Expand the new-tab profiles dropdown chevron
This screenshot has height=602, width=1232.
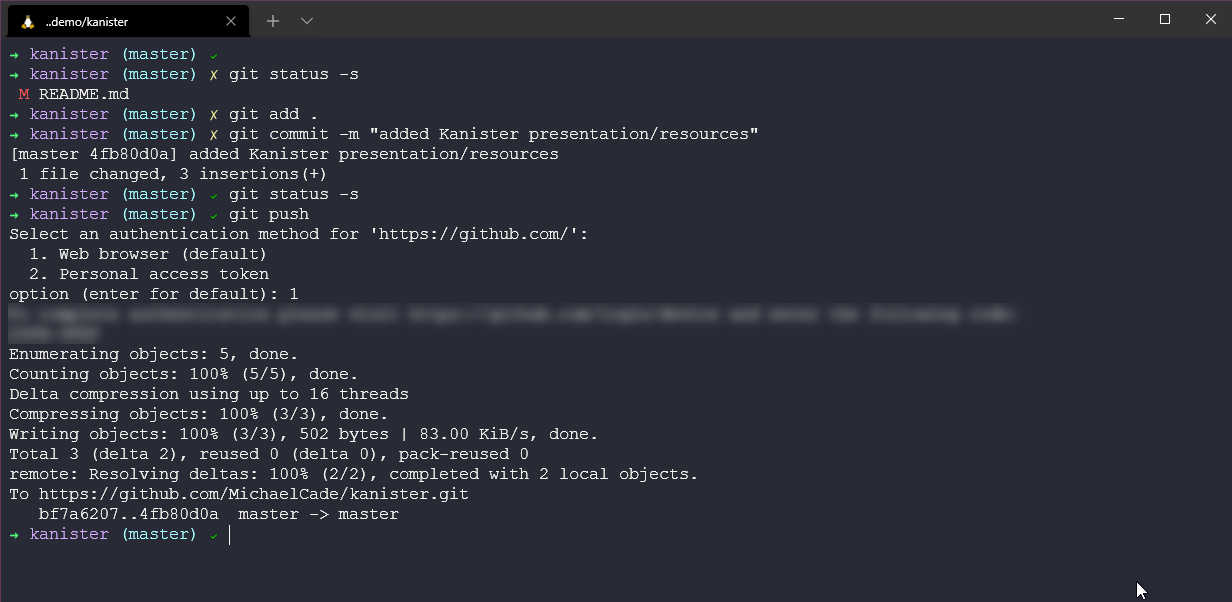click(x=307, y=21)
